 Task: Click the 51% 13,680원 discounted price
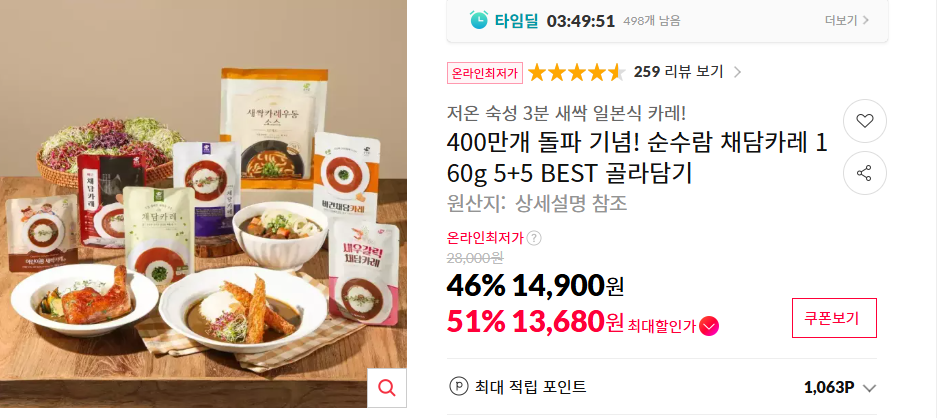click(535, 323)
